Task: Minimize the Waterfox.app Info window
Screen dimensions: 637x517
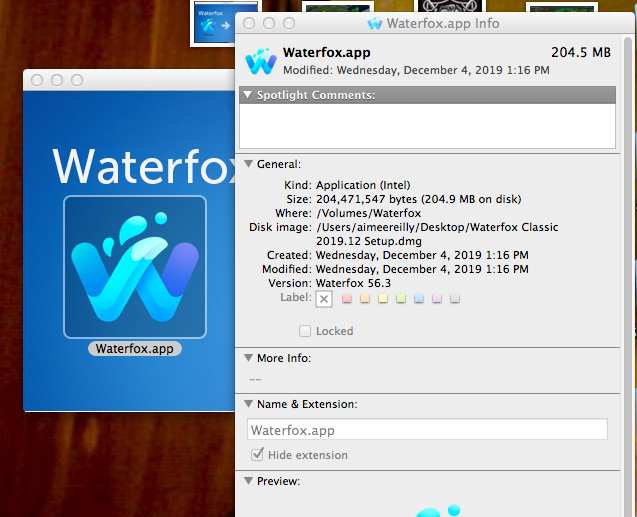Action: click(x=269, y=23)
